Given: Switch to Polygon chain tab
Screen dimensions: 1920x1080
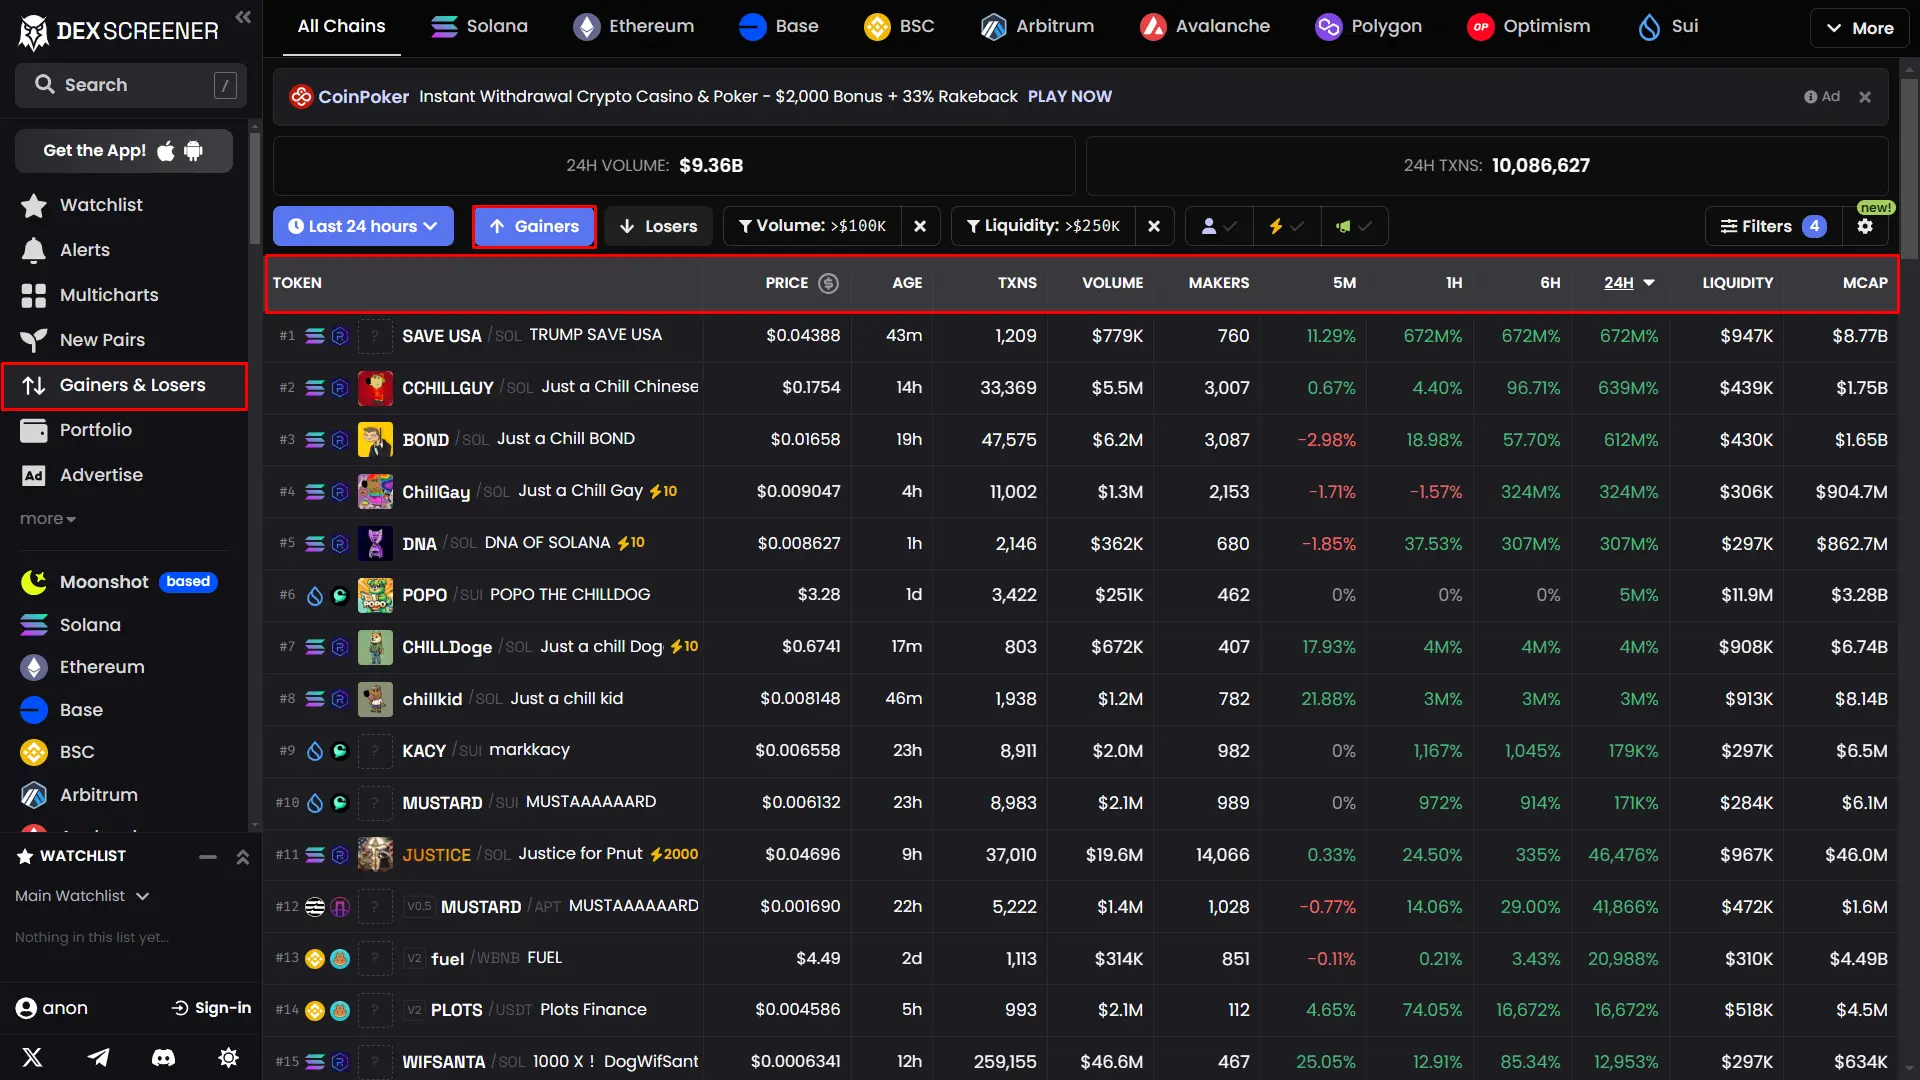Looking at the screenshot, I should point(1368,26).
